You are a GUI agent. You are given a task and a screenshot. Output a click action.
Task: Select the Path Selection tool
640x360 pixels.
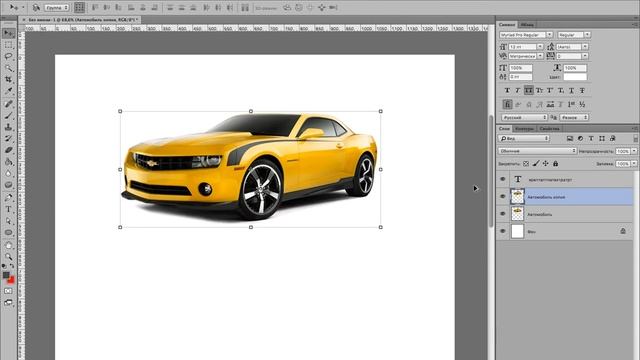coord(9,221)
